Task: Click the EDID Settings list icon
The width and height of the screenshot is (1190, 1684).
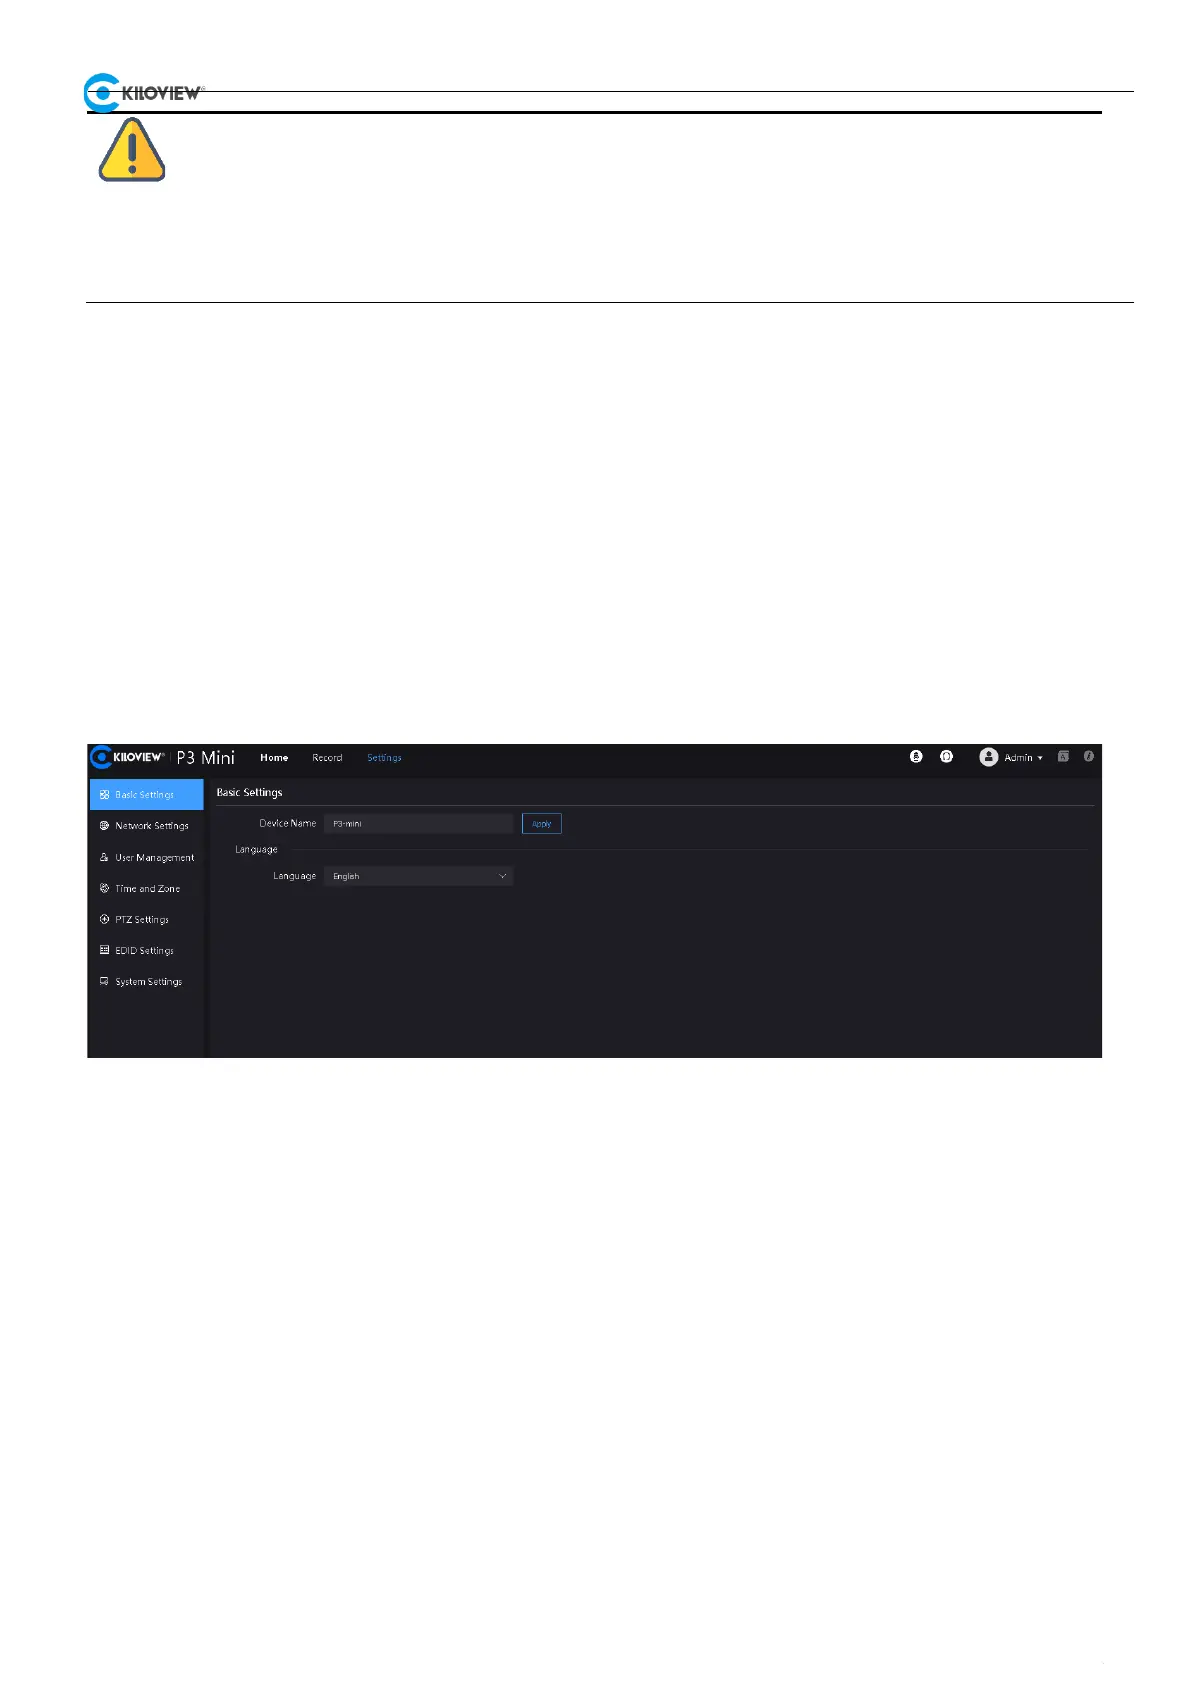Action: 104,950
